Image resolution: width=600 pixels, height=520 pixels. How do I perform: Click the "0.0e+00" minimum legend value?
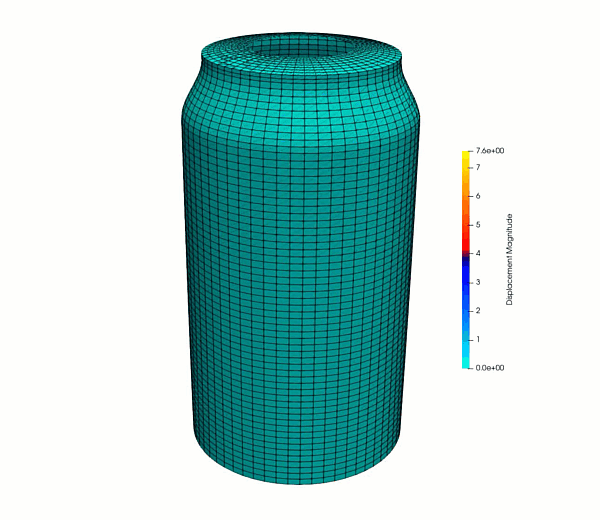[x=489, y=368]
